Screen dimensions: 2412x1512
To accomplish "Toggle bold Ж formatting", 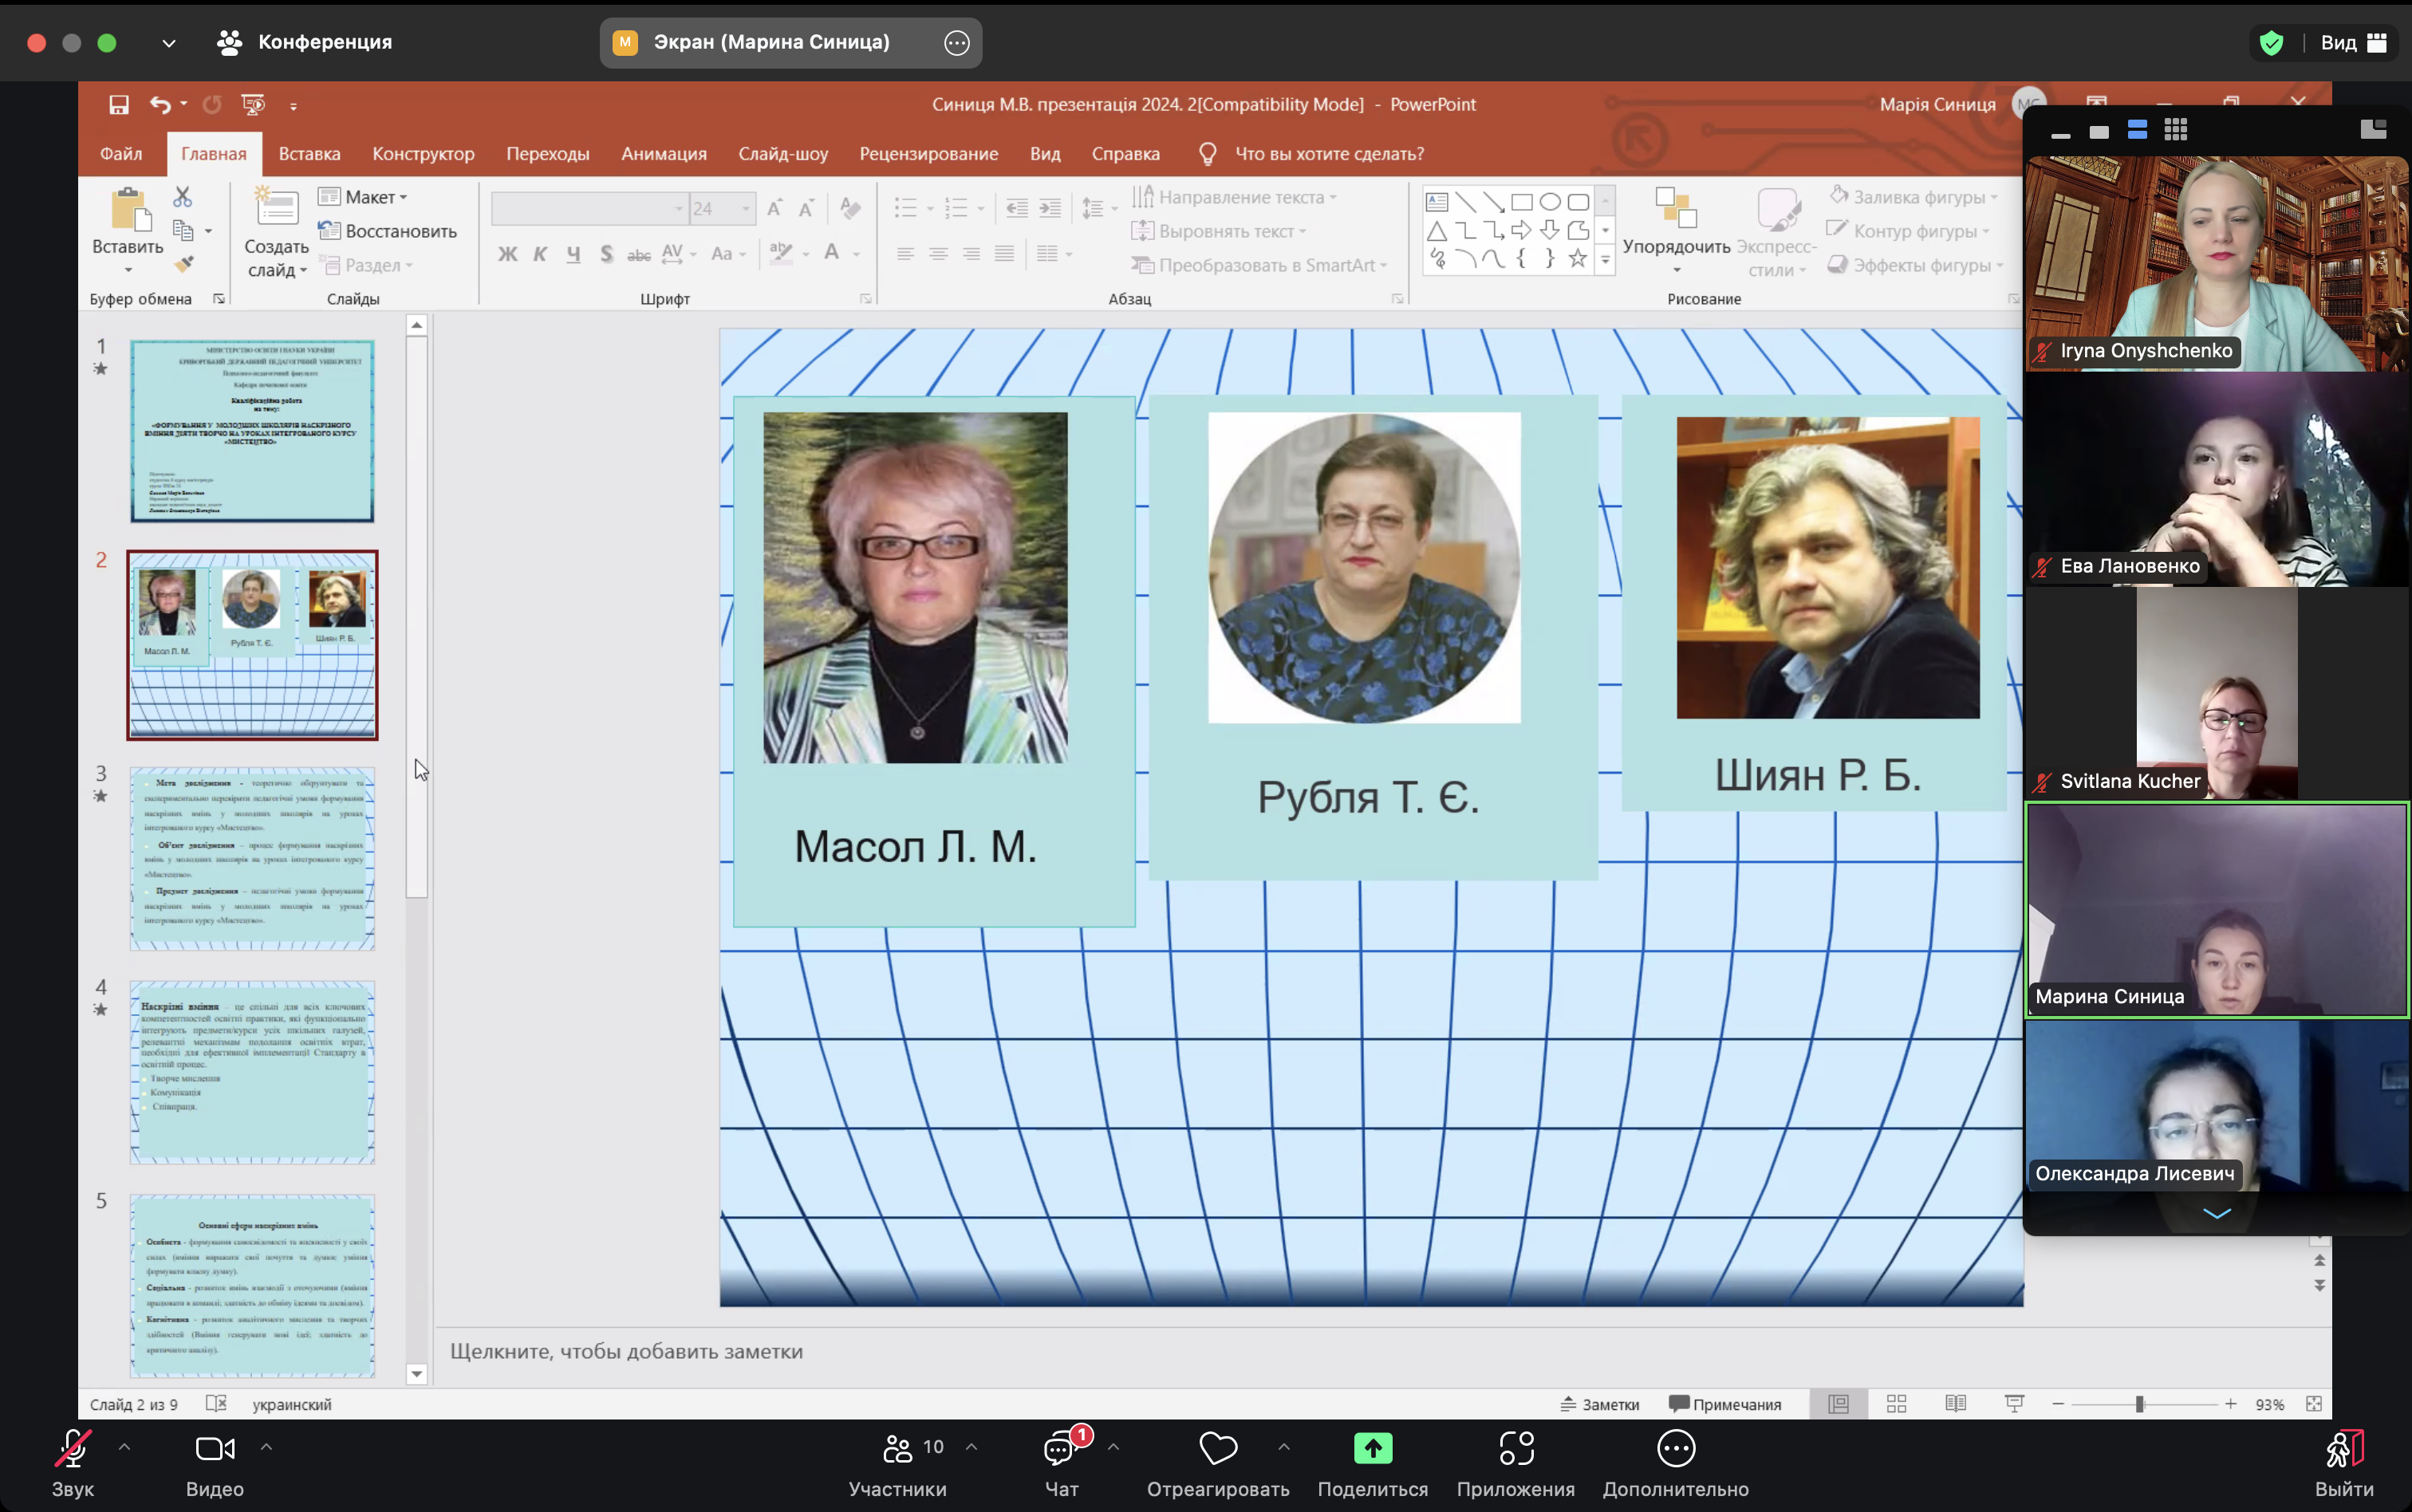I will pyautogui.click(x=508, y=254).
